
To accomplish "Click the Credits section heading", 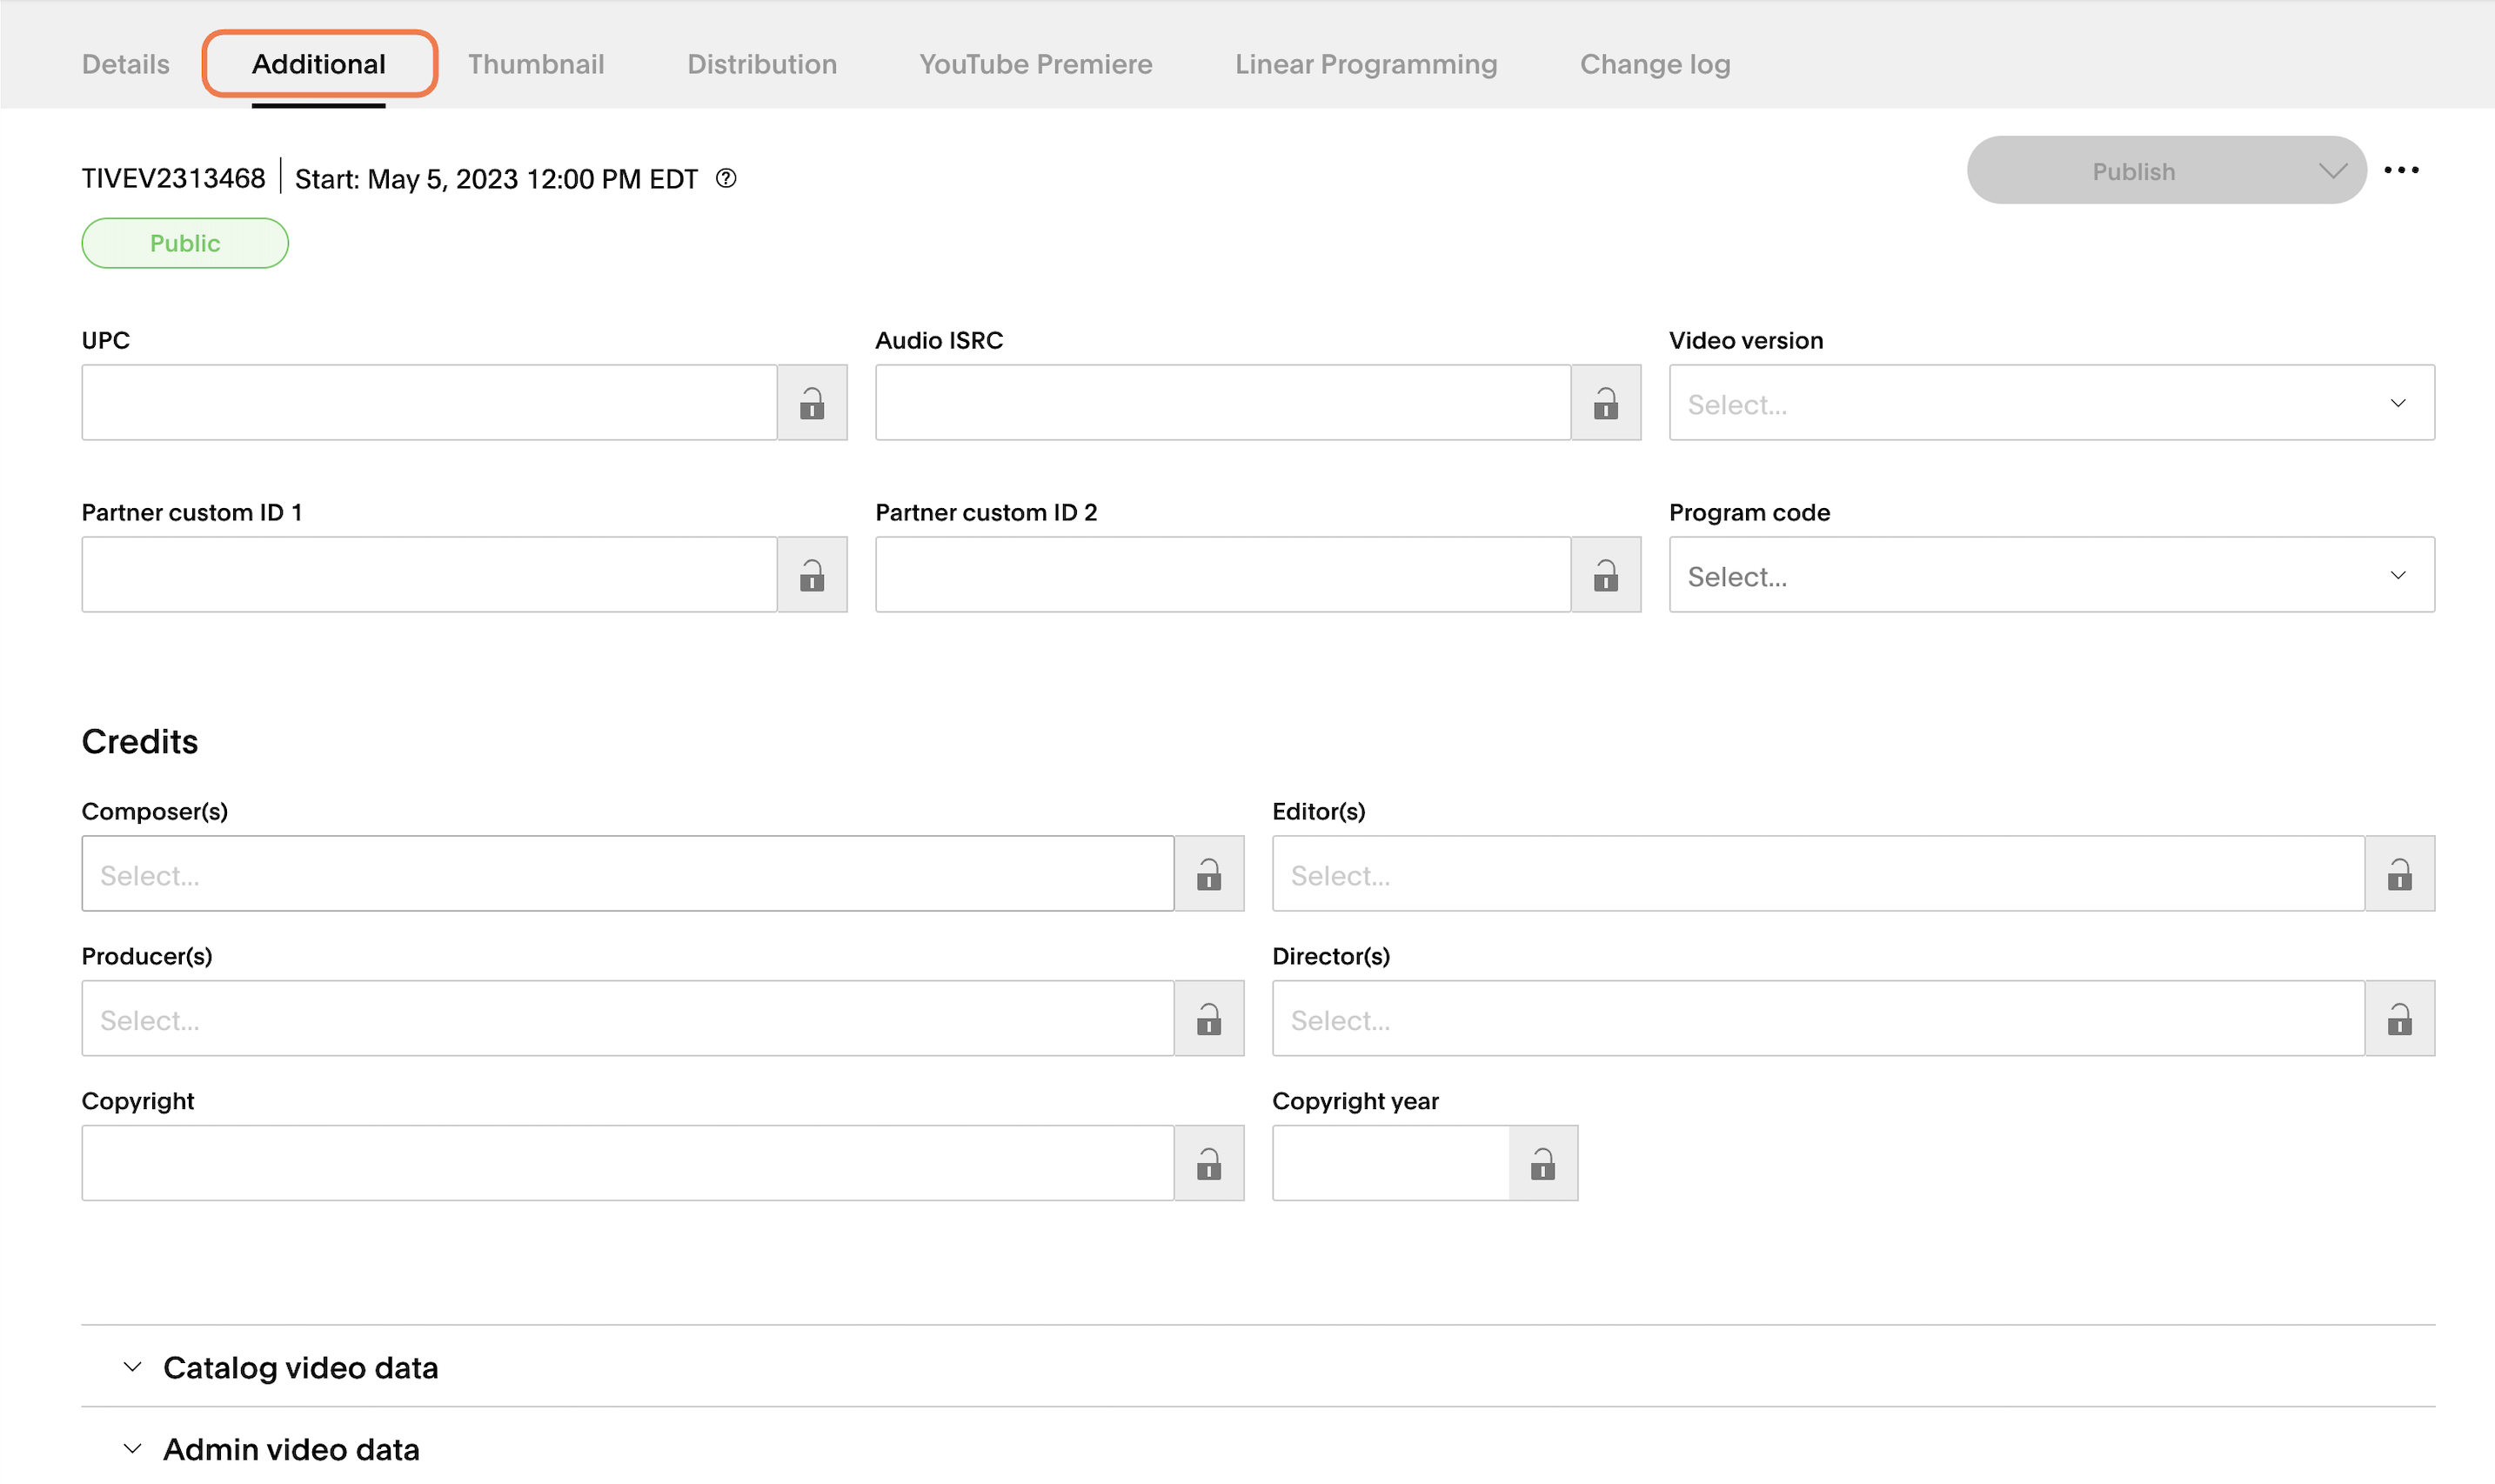I will [140, 742].
